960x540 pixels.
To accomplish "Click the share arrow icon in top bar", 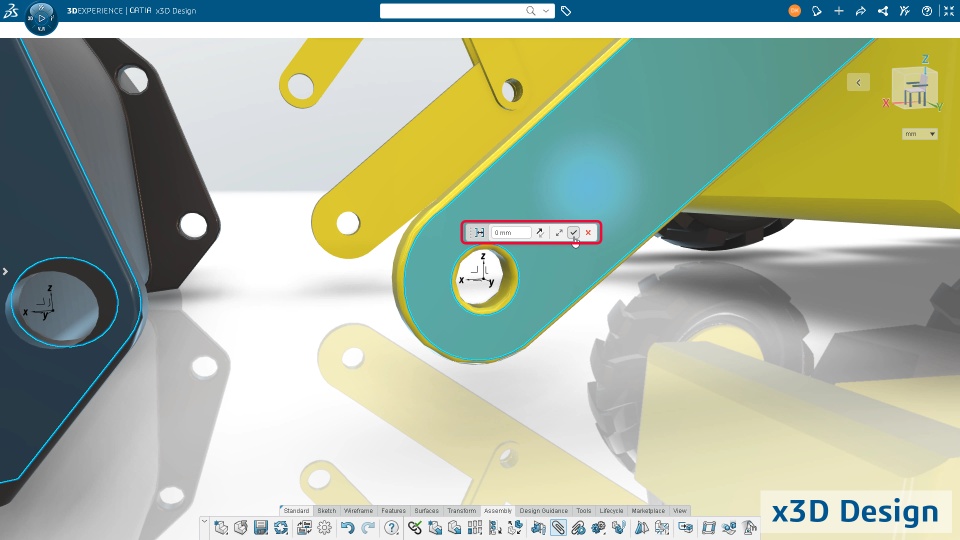I will [861, 11].
